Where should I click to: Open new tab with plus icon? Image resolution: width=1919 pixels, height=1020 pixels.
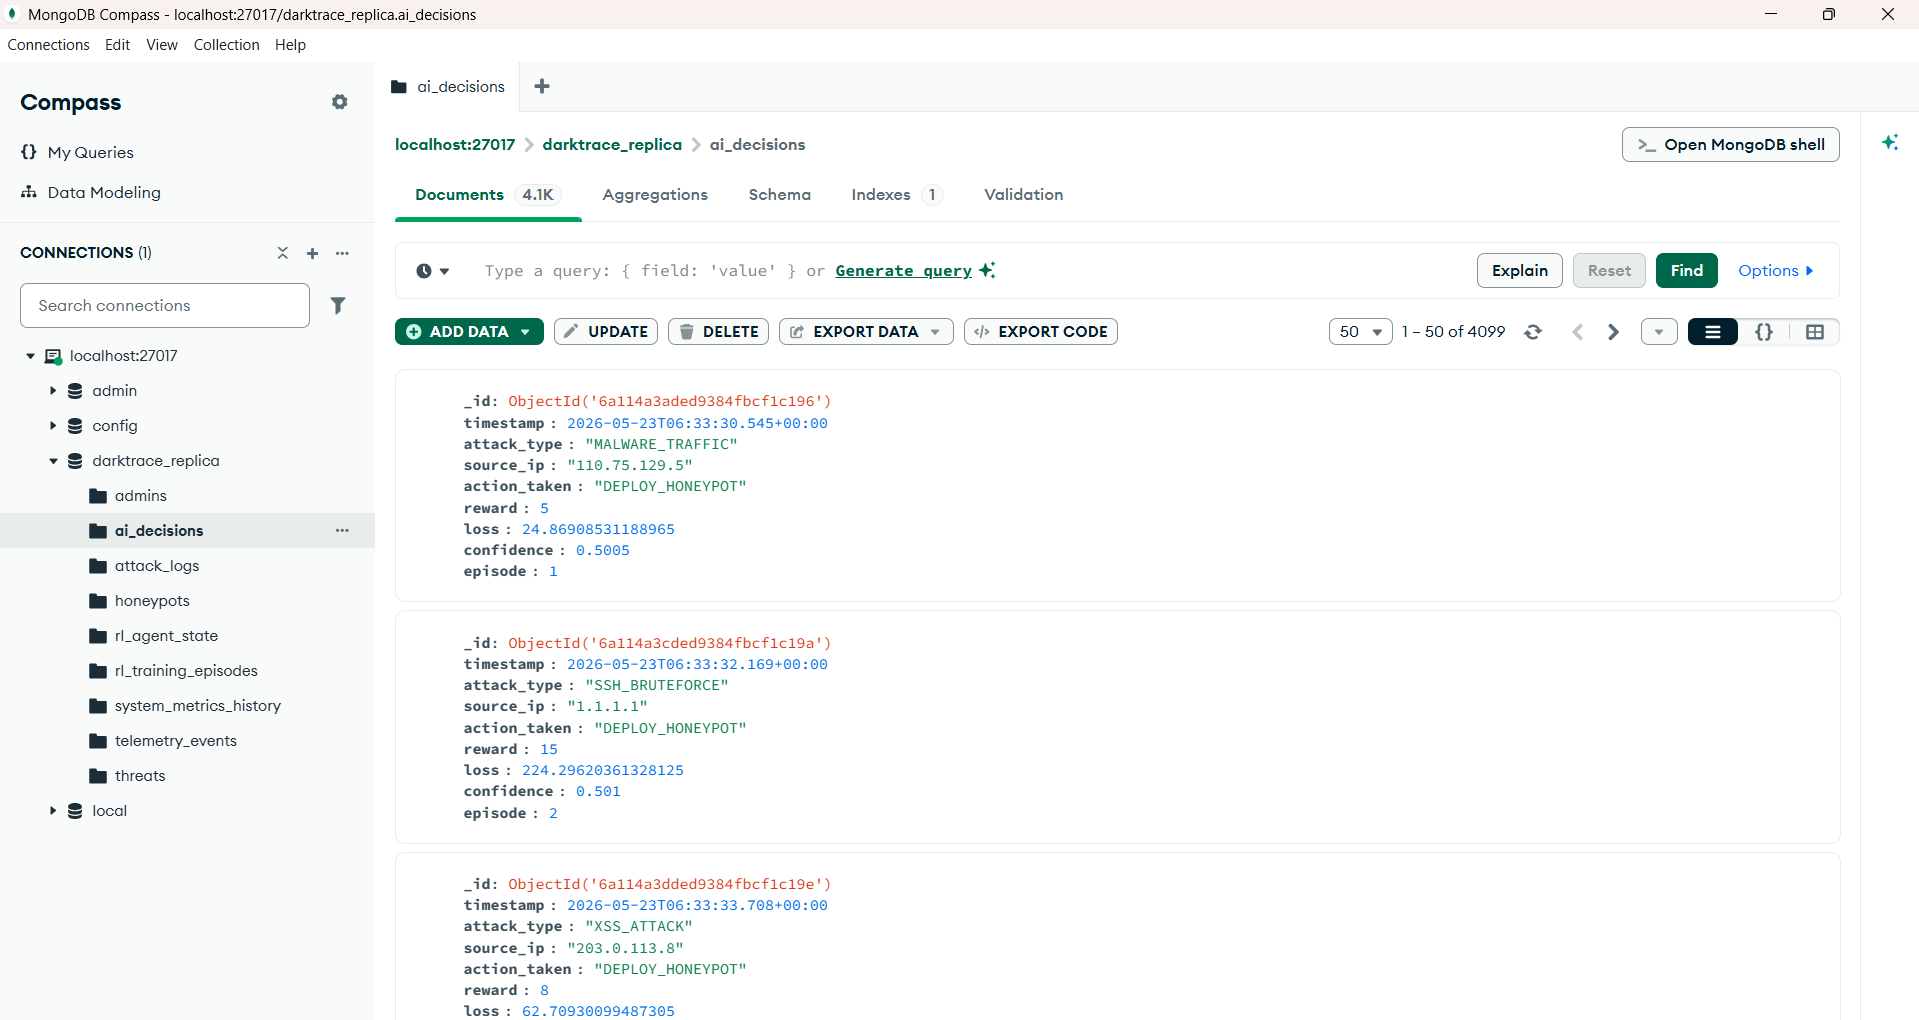click(542, 86)
